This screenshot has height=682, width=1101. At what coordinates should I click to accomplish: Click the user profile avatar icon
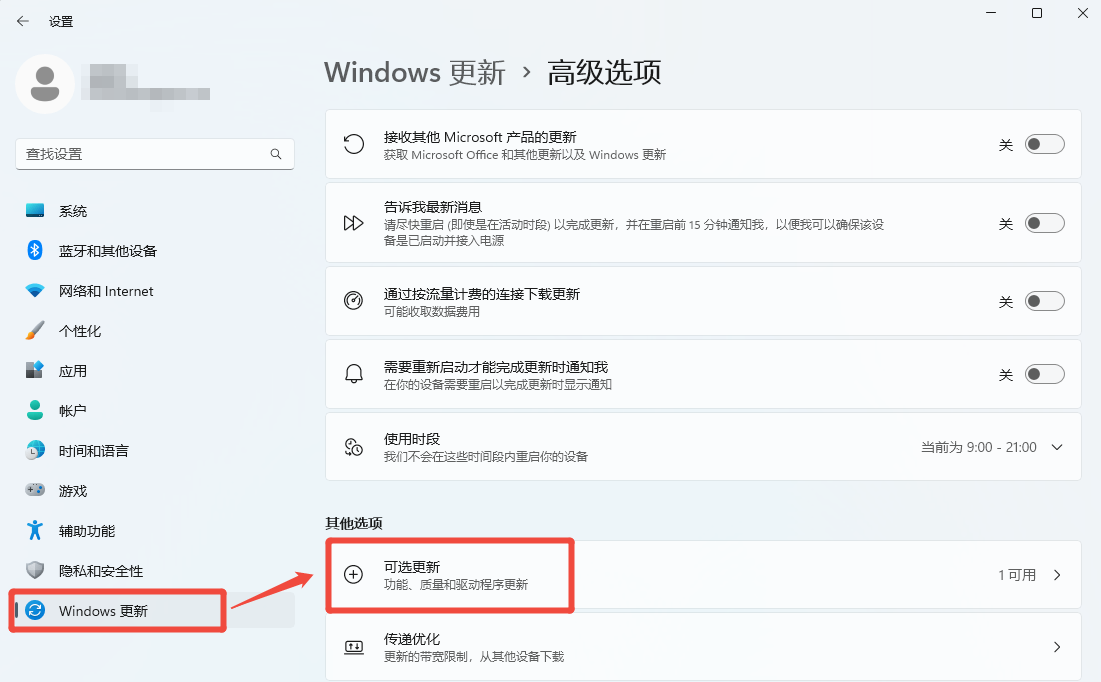pyautogui.click(x=45, y=84)
